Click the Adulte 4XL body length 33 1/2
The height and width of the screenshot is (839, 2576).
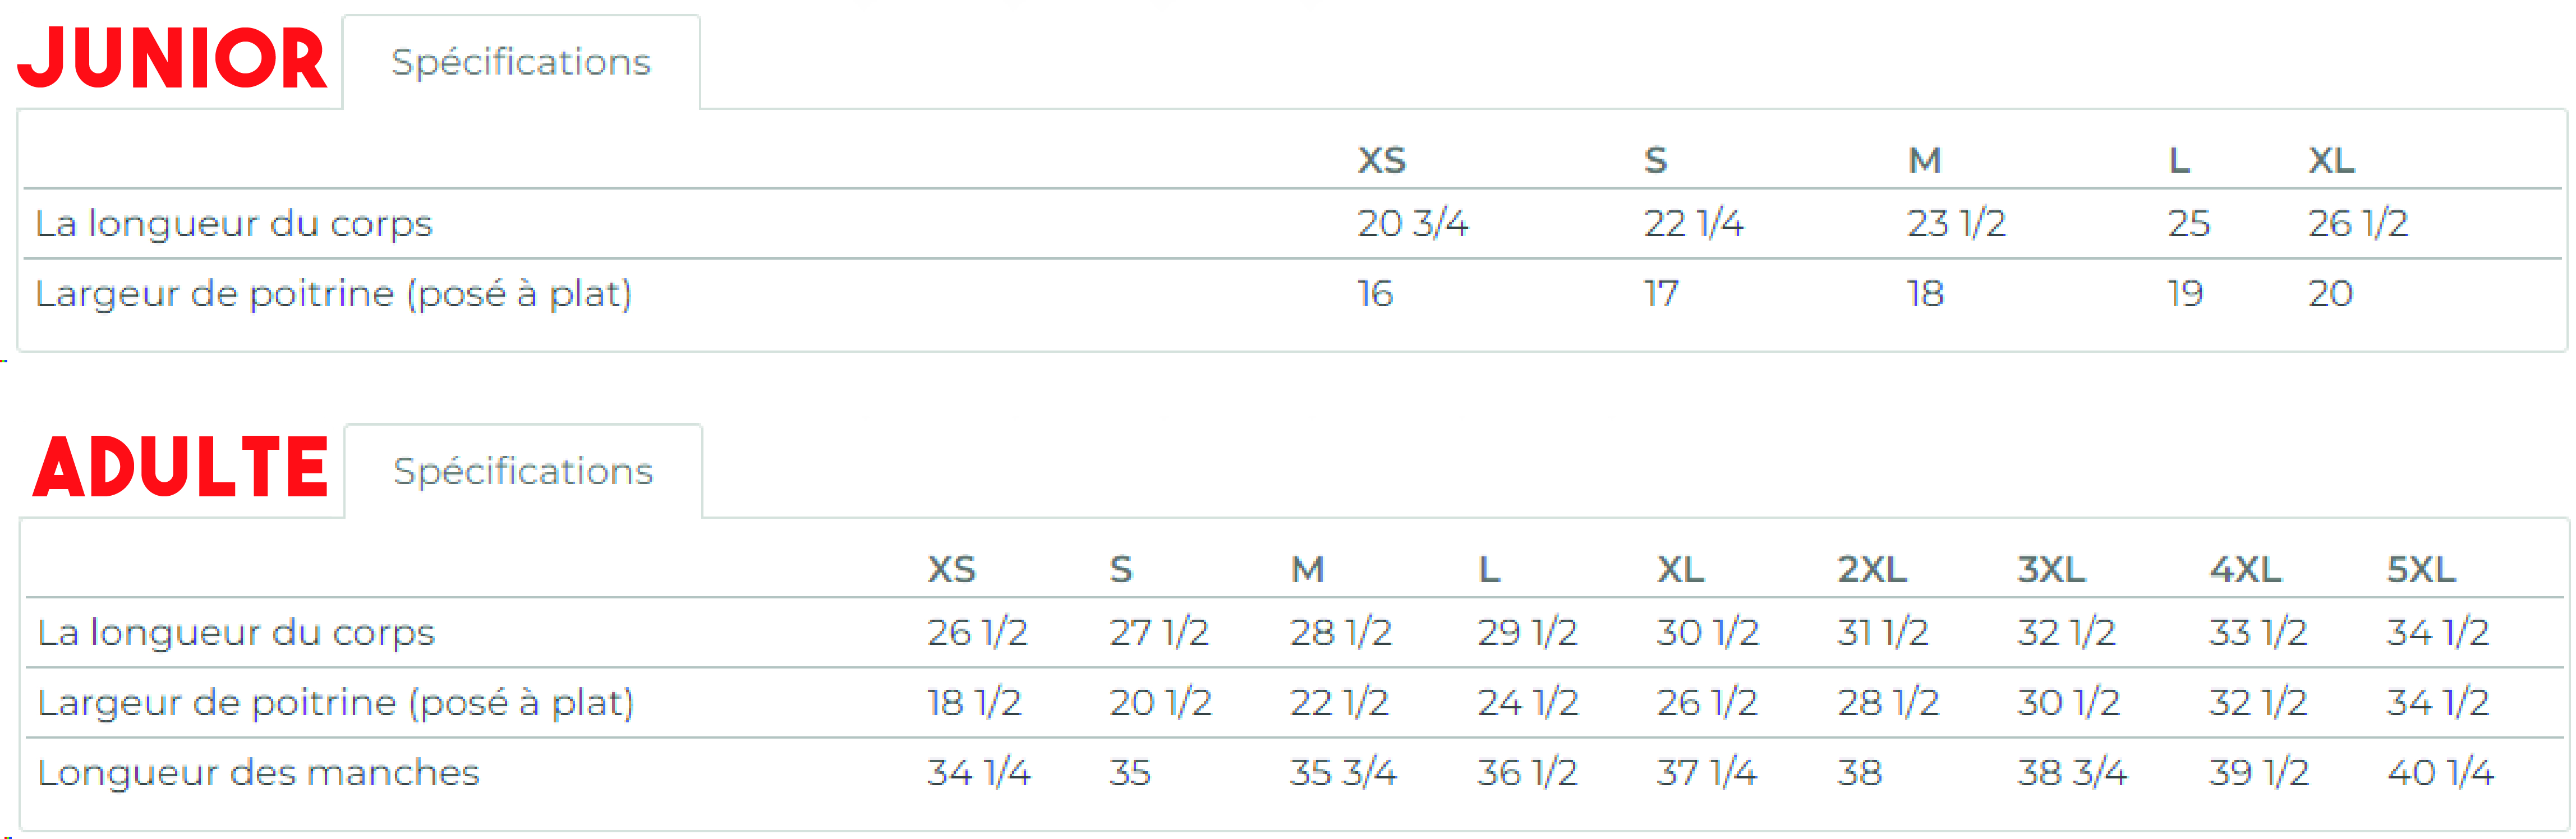pos(2258,632)
